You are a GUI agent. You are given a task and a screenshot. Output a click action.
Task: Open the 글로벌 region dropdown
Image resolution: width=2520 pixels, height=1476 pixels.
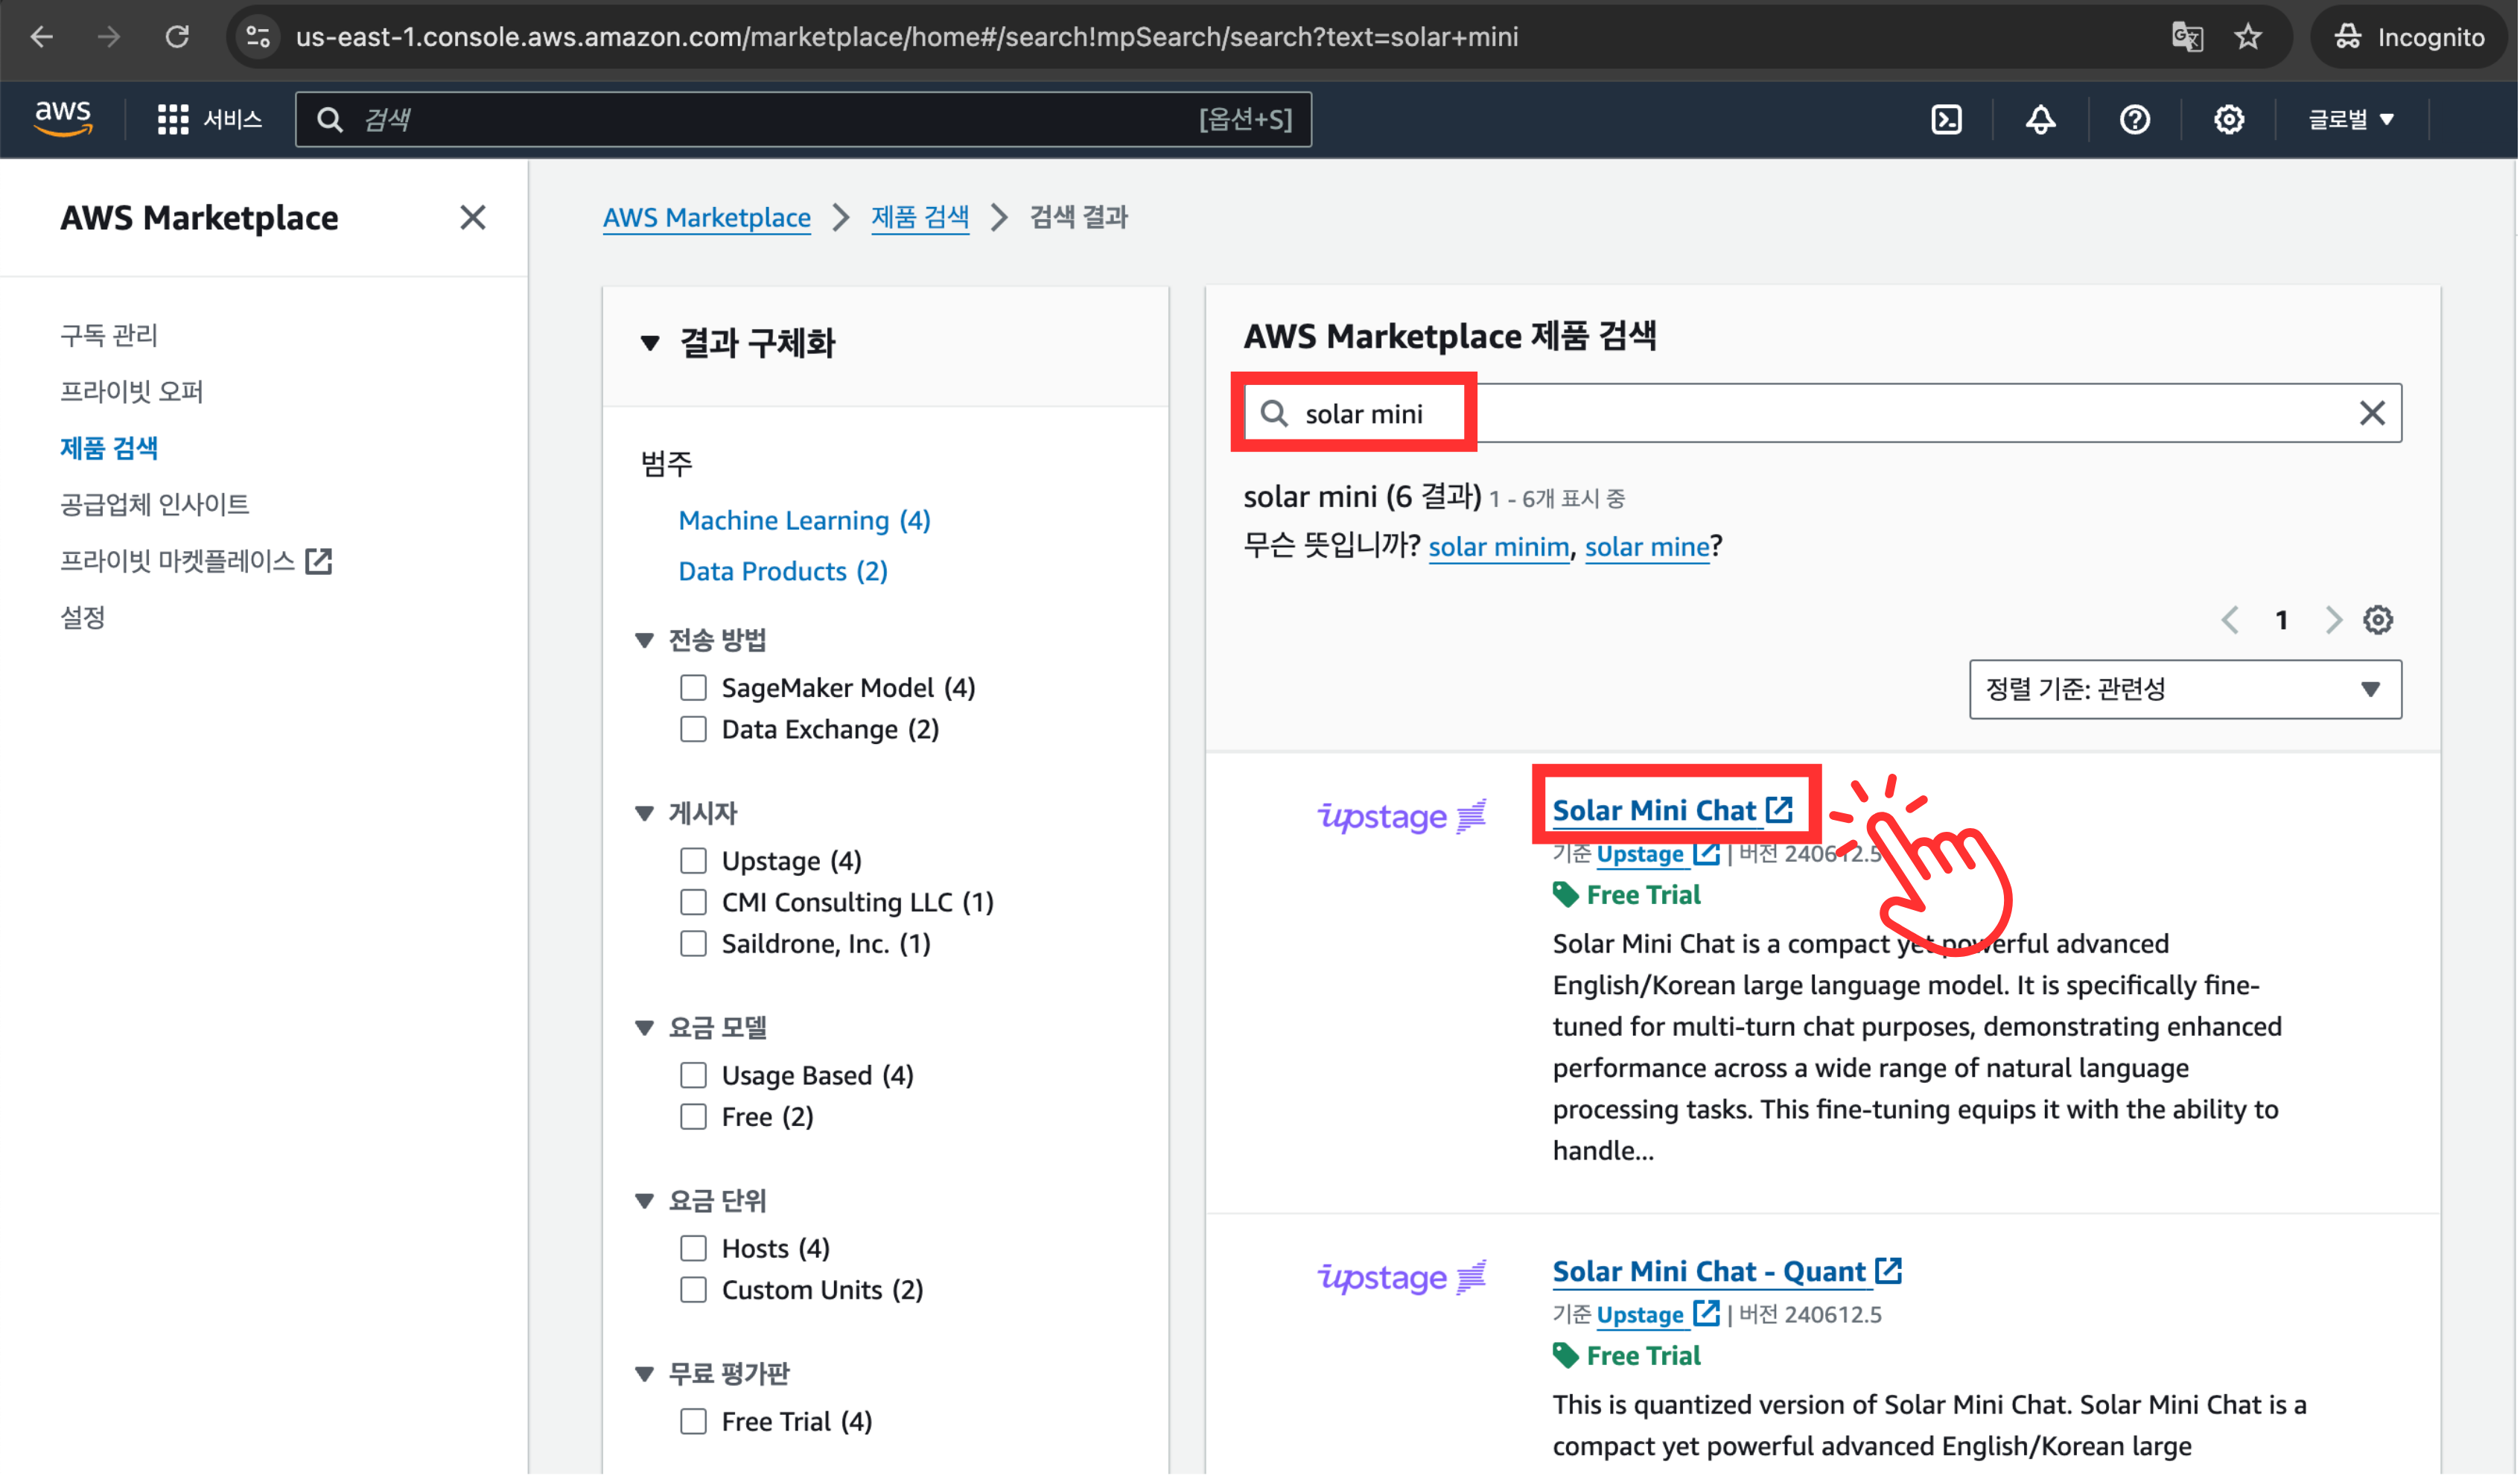pyautogui.click(x=2351, y=120)
